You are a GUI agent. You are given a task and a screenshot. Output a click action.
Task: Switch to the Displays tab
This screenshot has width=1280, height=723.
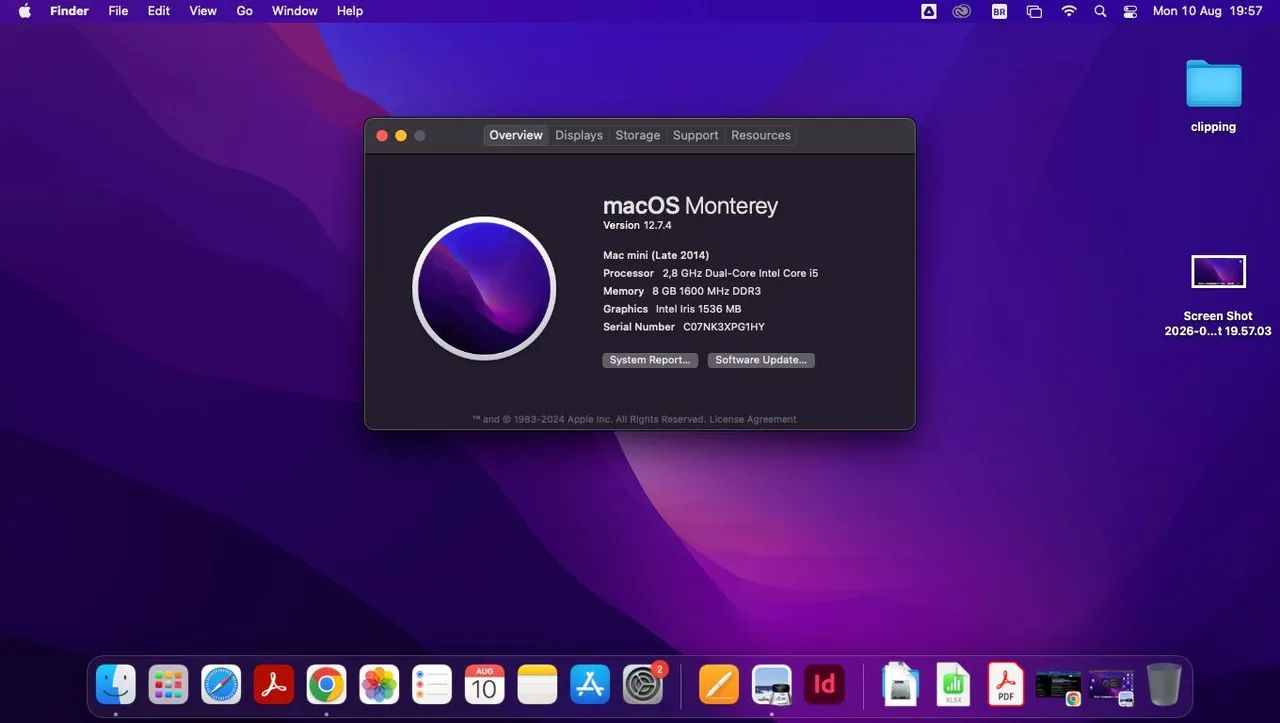tap(579, 135)
